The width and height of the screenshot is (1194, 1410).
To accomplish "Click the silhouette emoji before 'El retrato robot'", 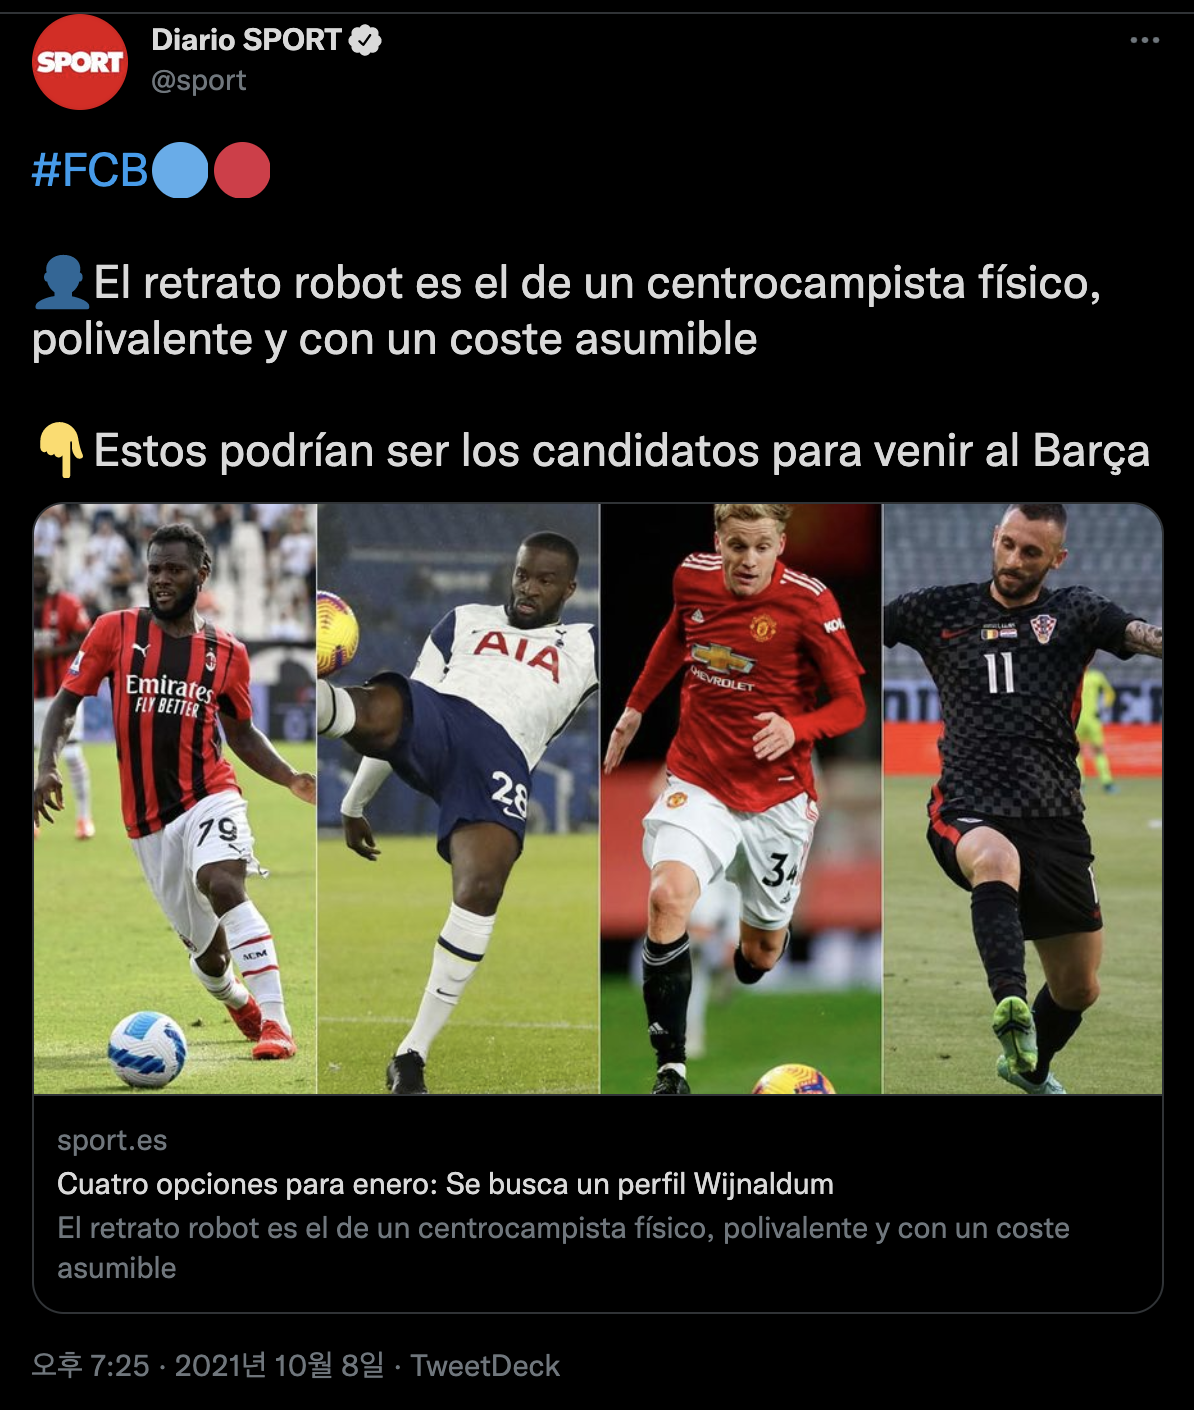I will click(x=61, y=283).
